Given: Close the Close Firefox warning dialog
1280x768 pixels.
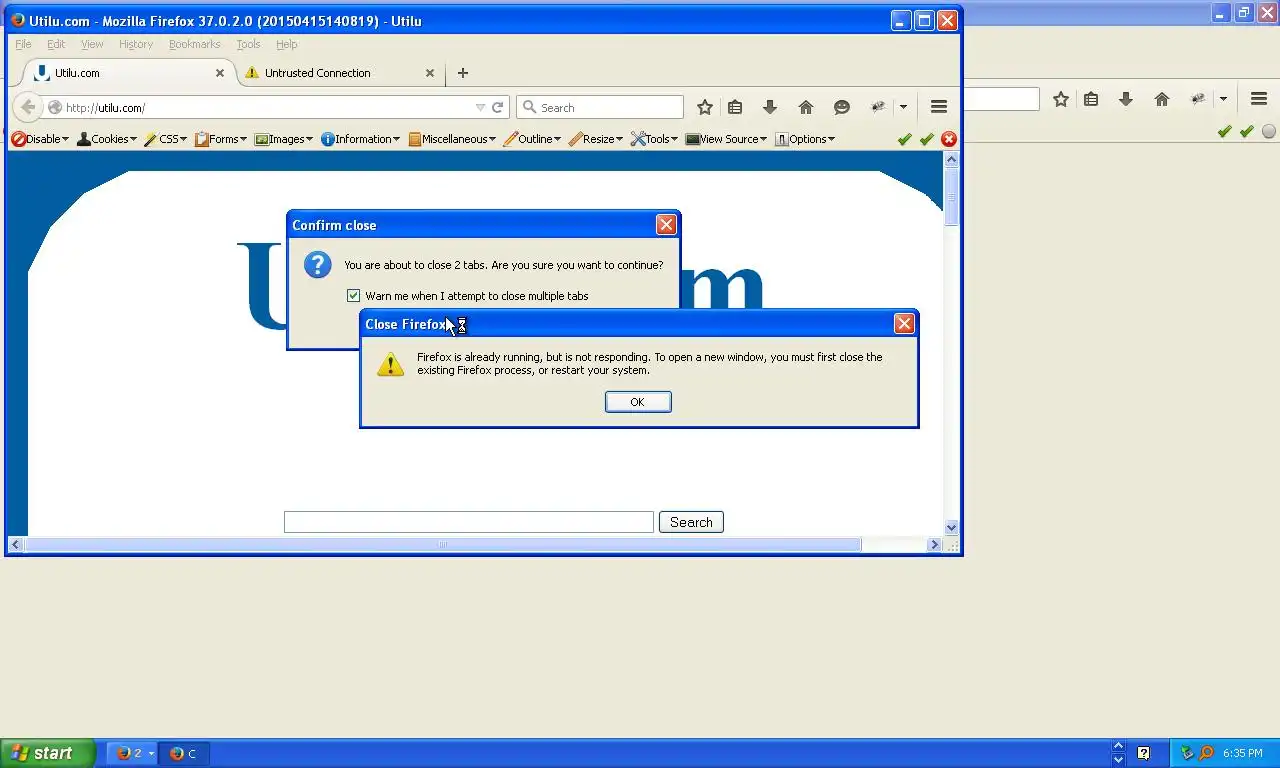Looking at the screenshot, I should (x=904, y=324).
